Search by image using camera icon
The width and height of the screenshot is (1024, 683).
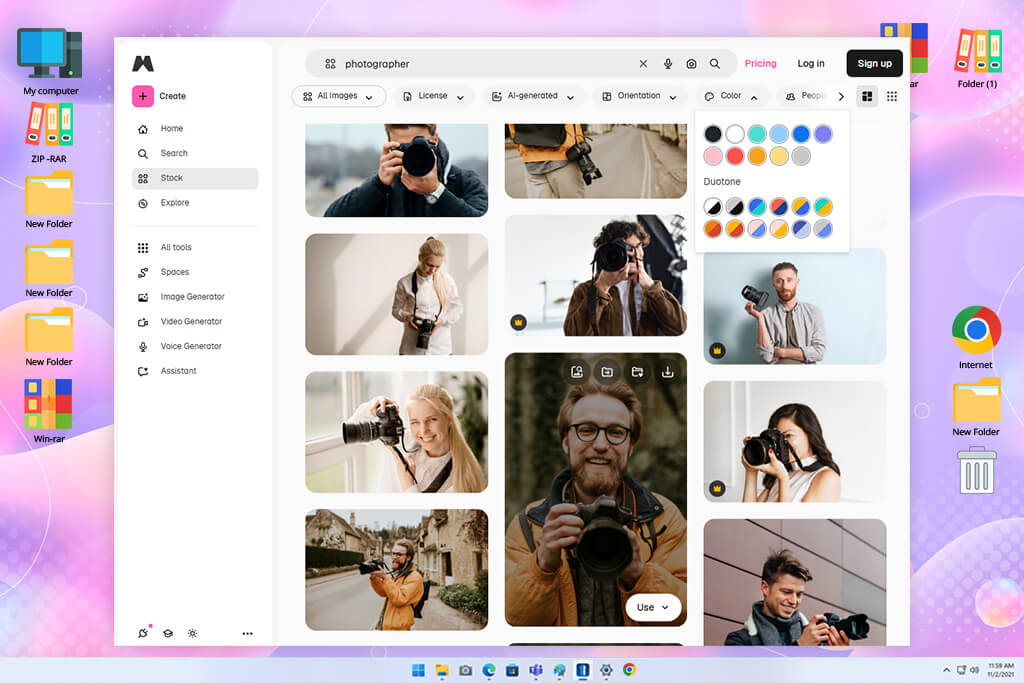pyautogui.click(x=691, y=63)
